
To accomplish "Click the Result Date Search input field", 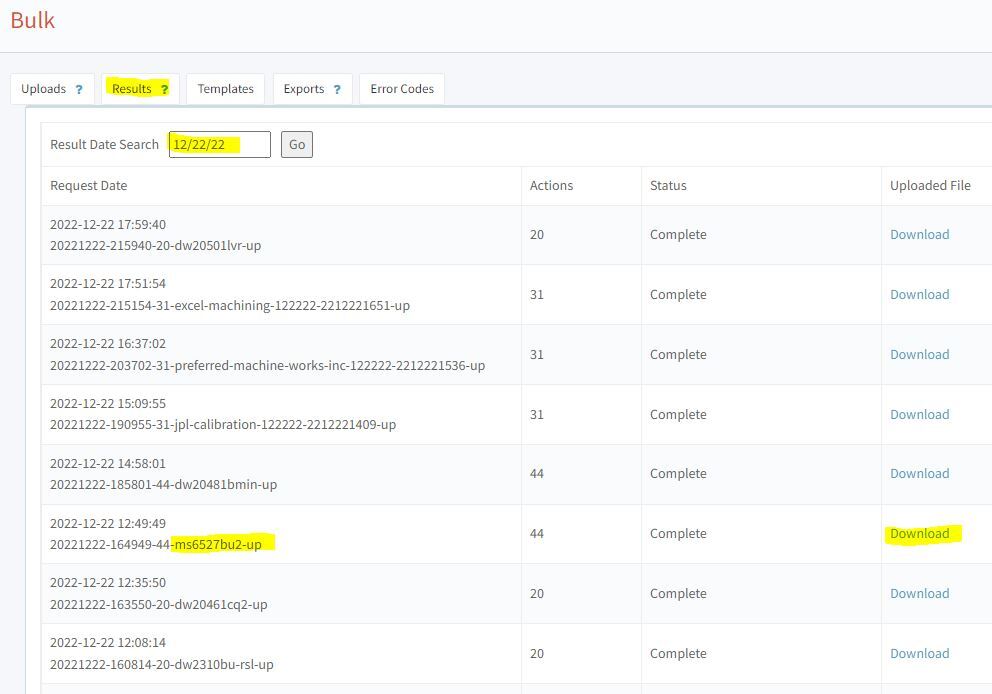I will [x=219, y=145].
